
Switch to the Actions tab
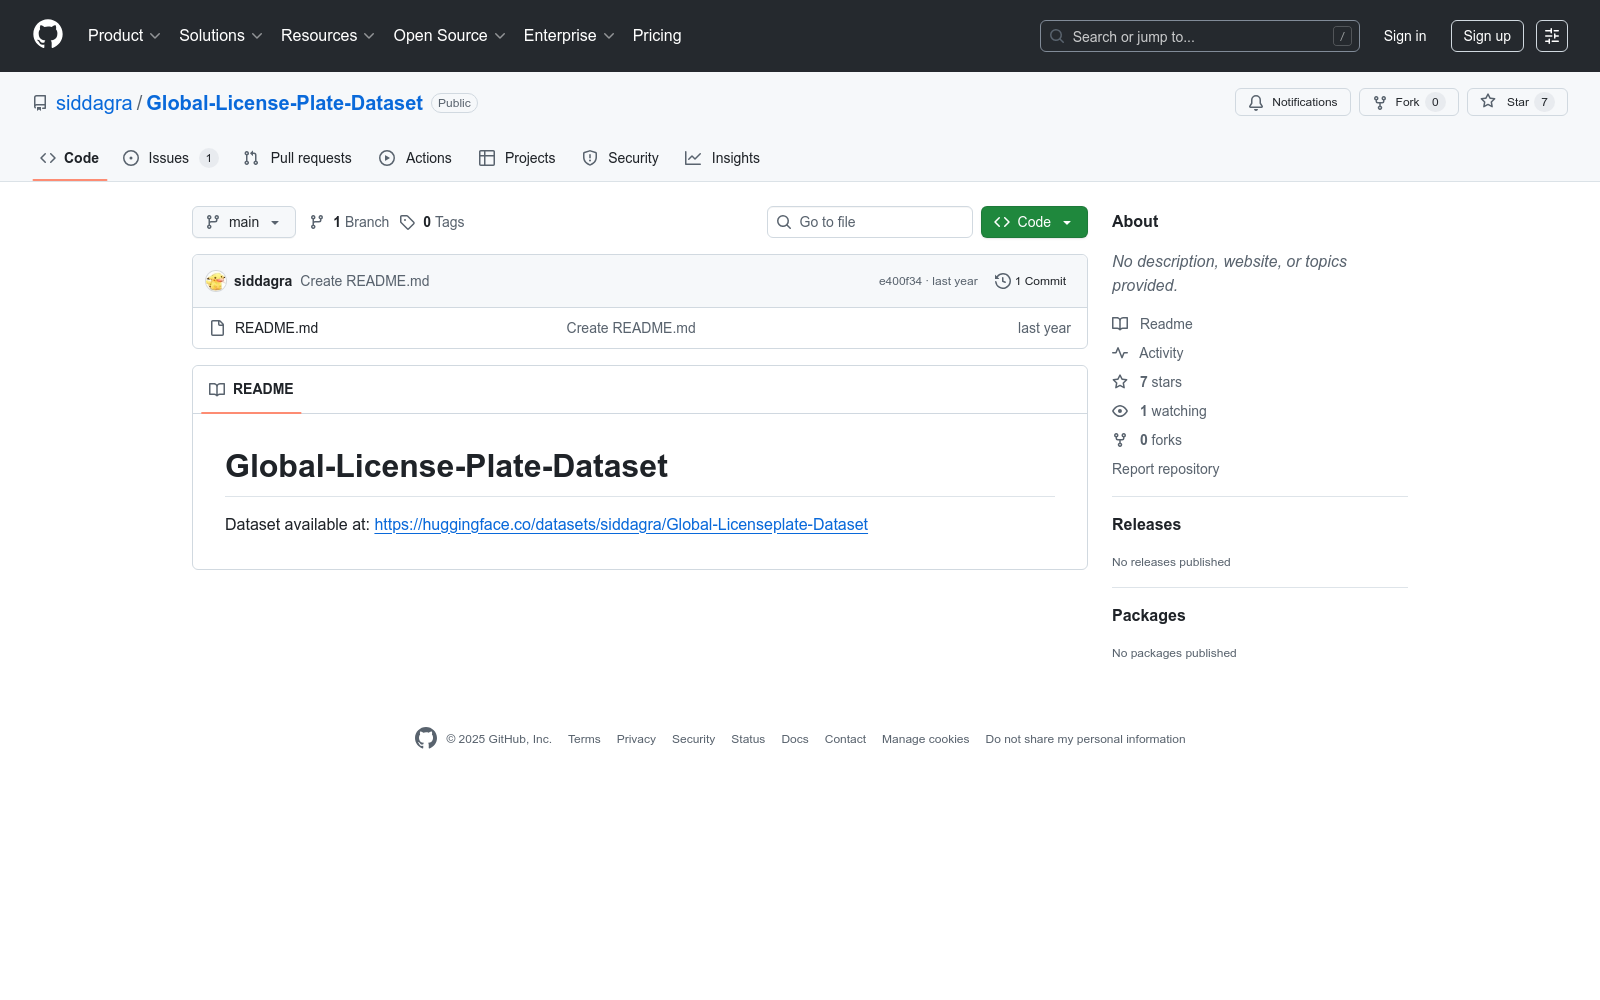[x=415, y=158]
